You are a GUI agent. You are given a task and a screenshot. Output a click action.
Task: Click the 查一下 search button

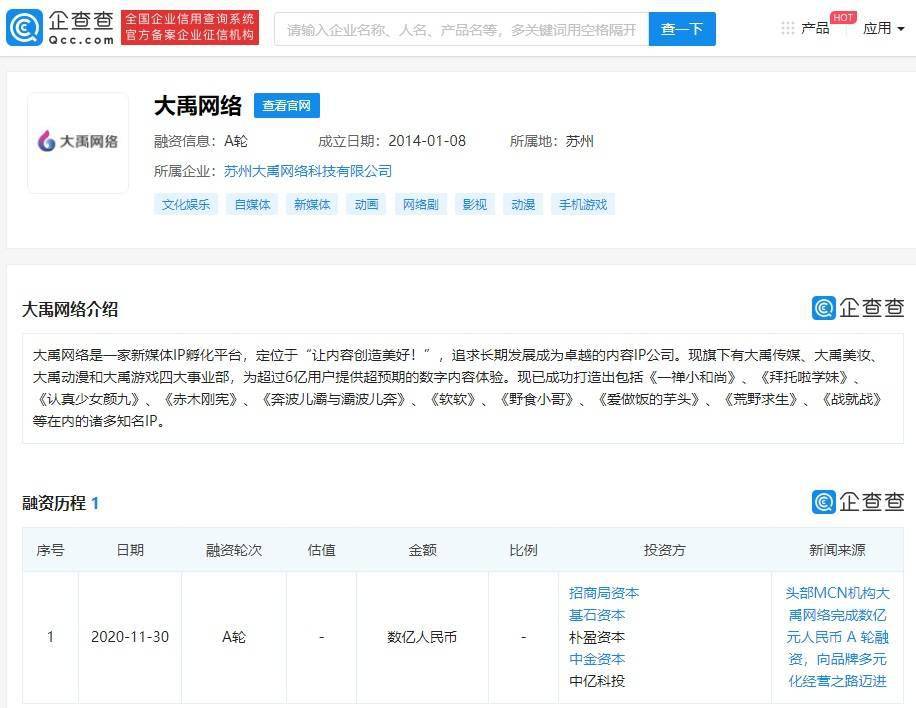point(682,29)
